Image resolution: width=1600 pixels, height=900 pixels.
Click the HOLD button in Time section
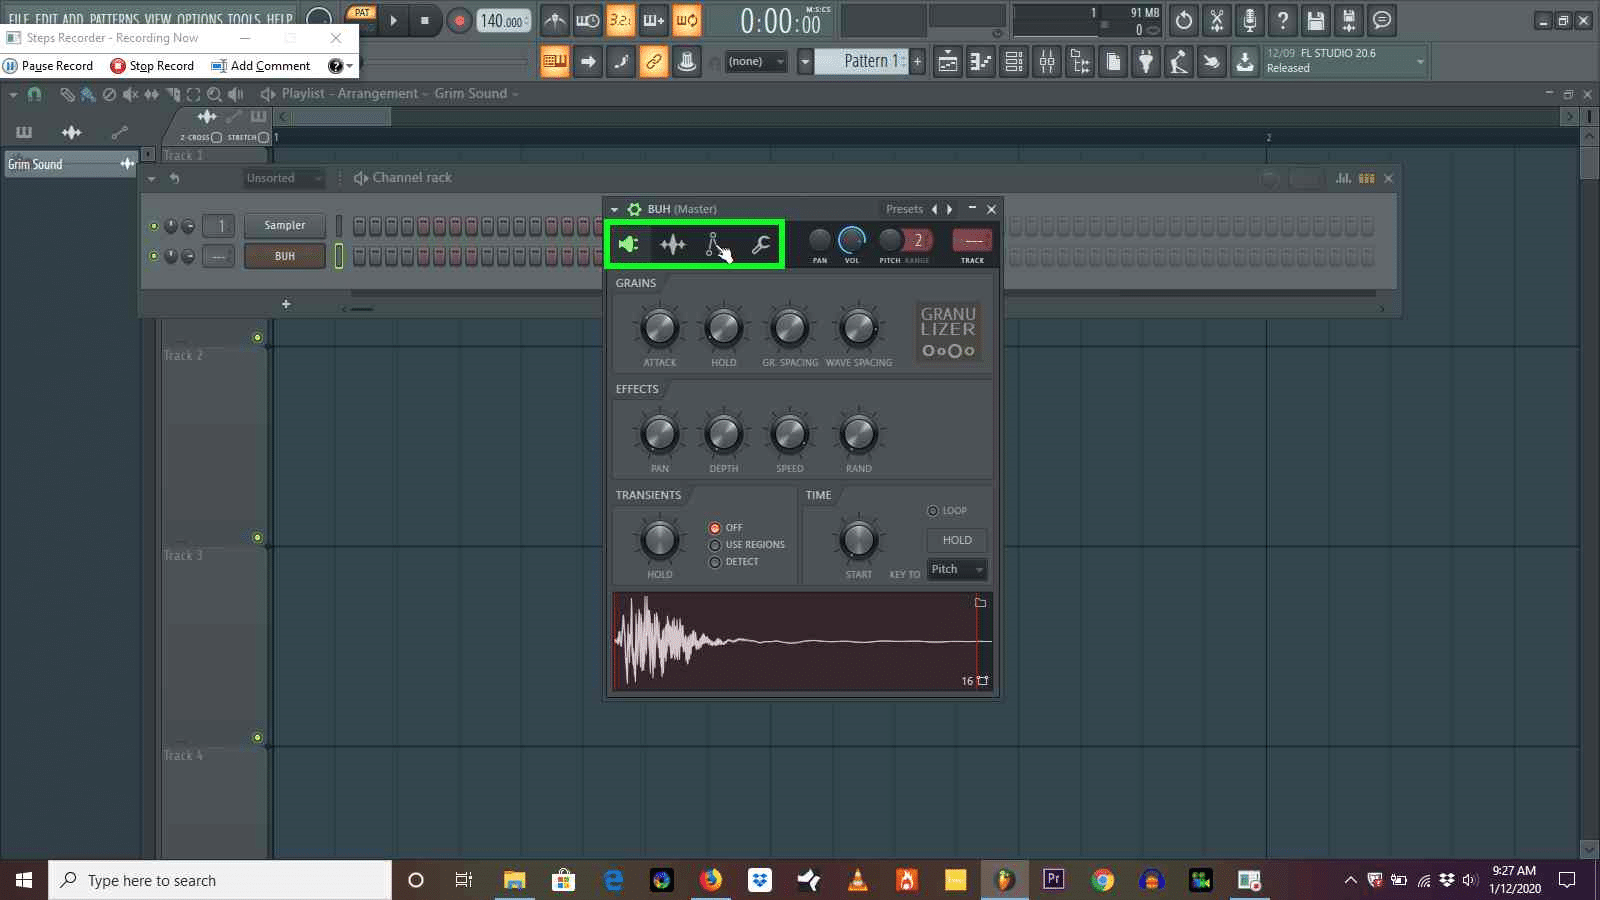[957, 540]
